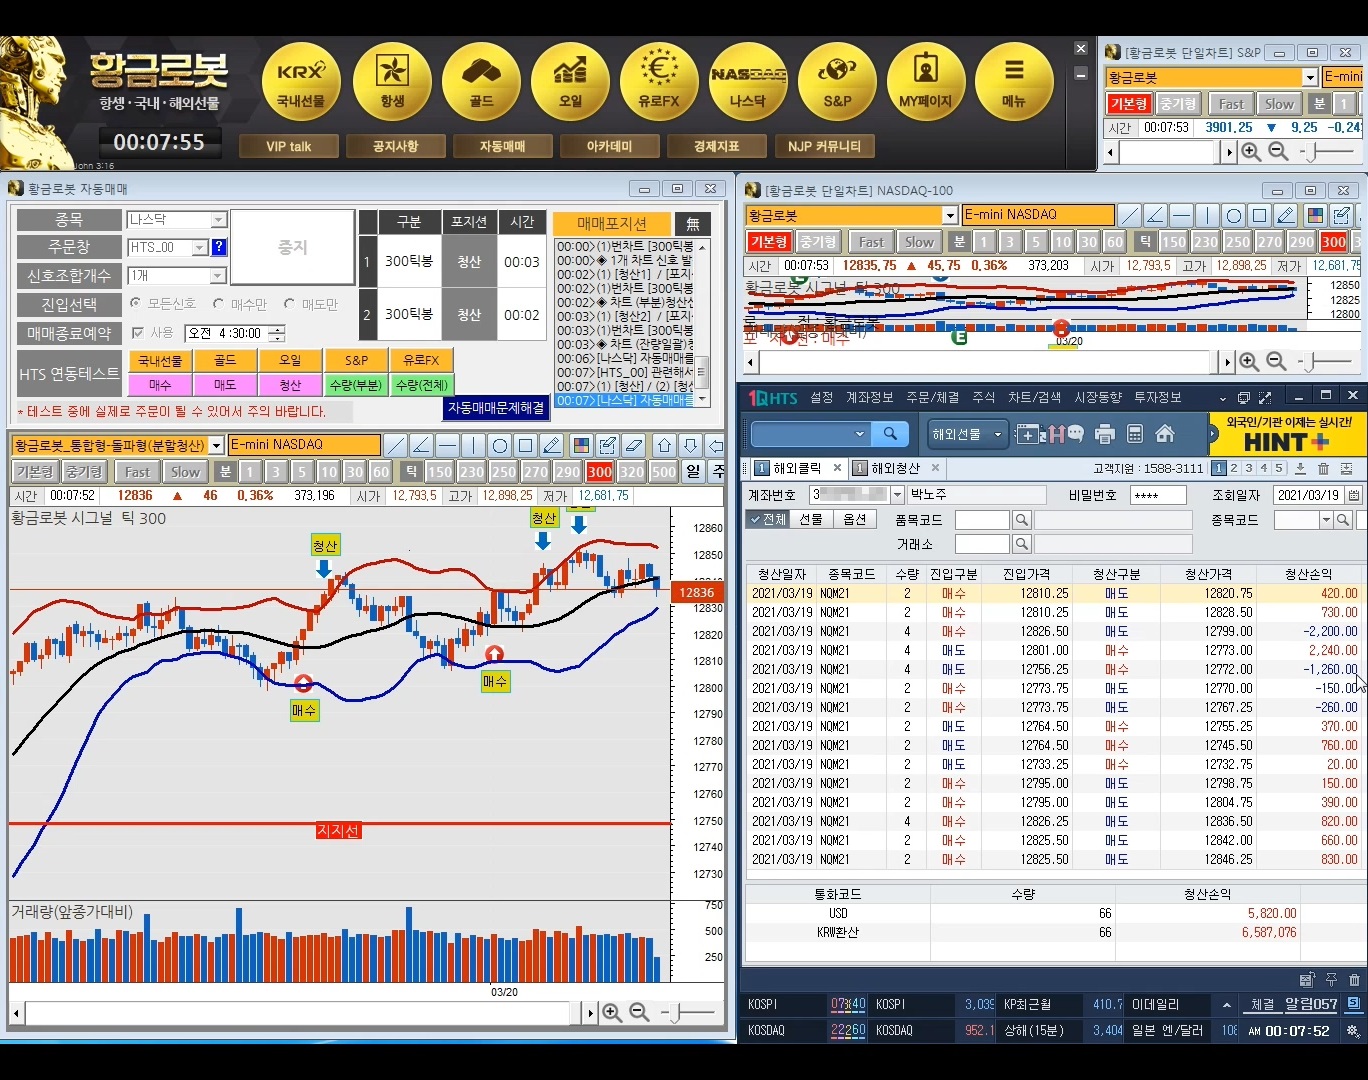Expand the 계좌번호 account dropdown

click(897, 495)
